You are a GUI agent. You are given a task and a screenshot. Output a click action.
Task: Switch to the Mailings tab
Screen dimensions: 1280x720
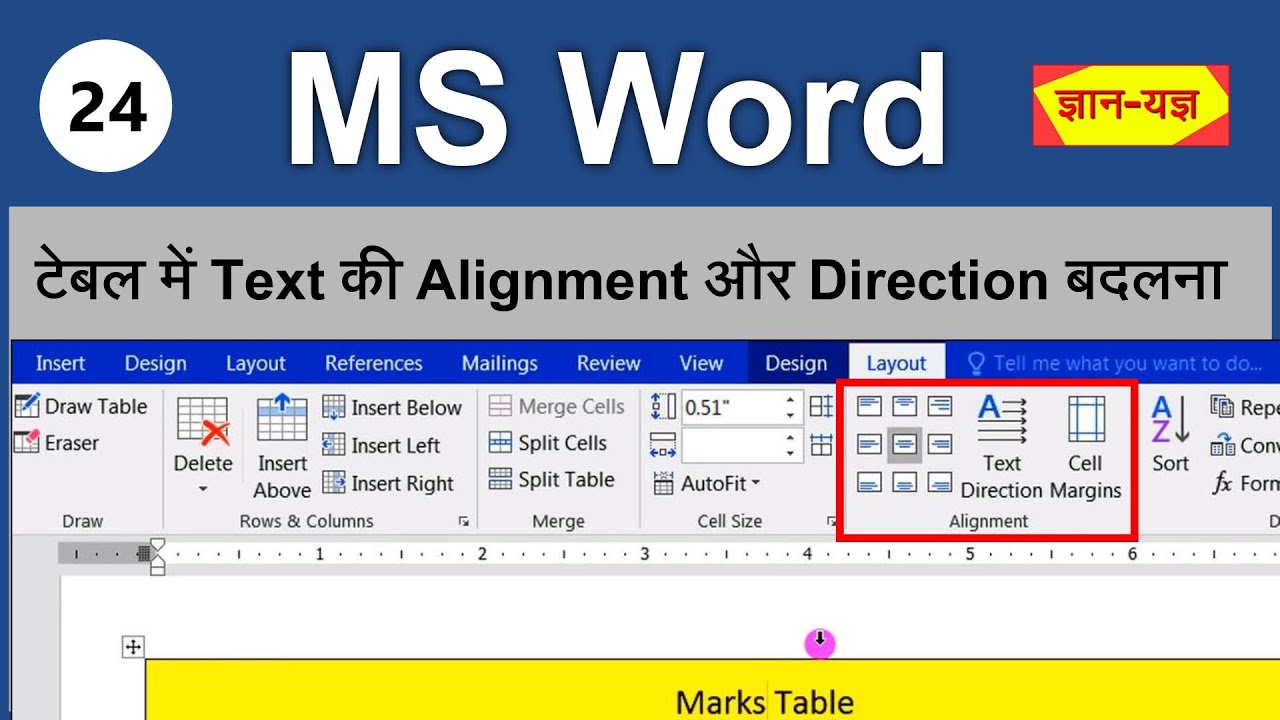point(499,363)
